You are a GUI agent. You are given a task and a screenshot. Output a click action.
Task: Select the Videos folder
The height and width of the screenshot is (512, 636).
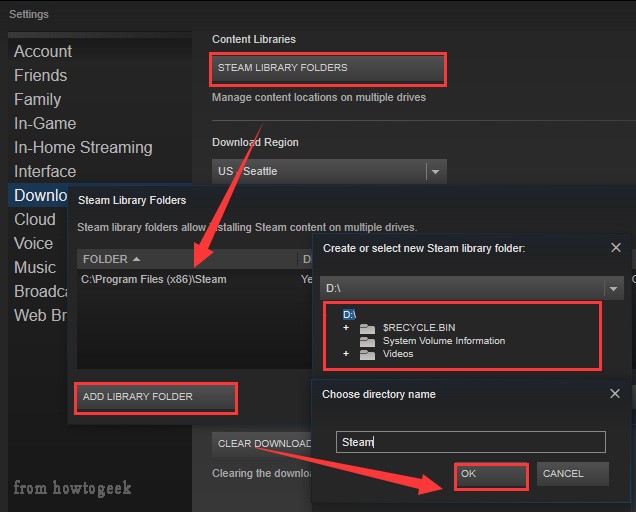pyautogui.click(x=398, y=354)
